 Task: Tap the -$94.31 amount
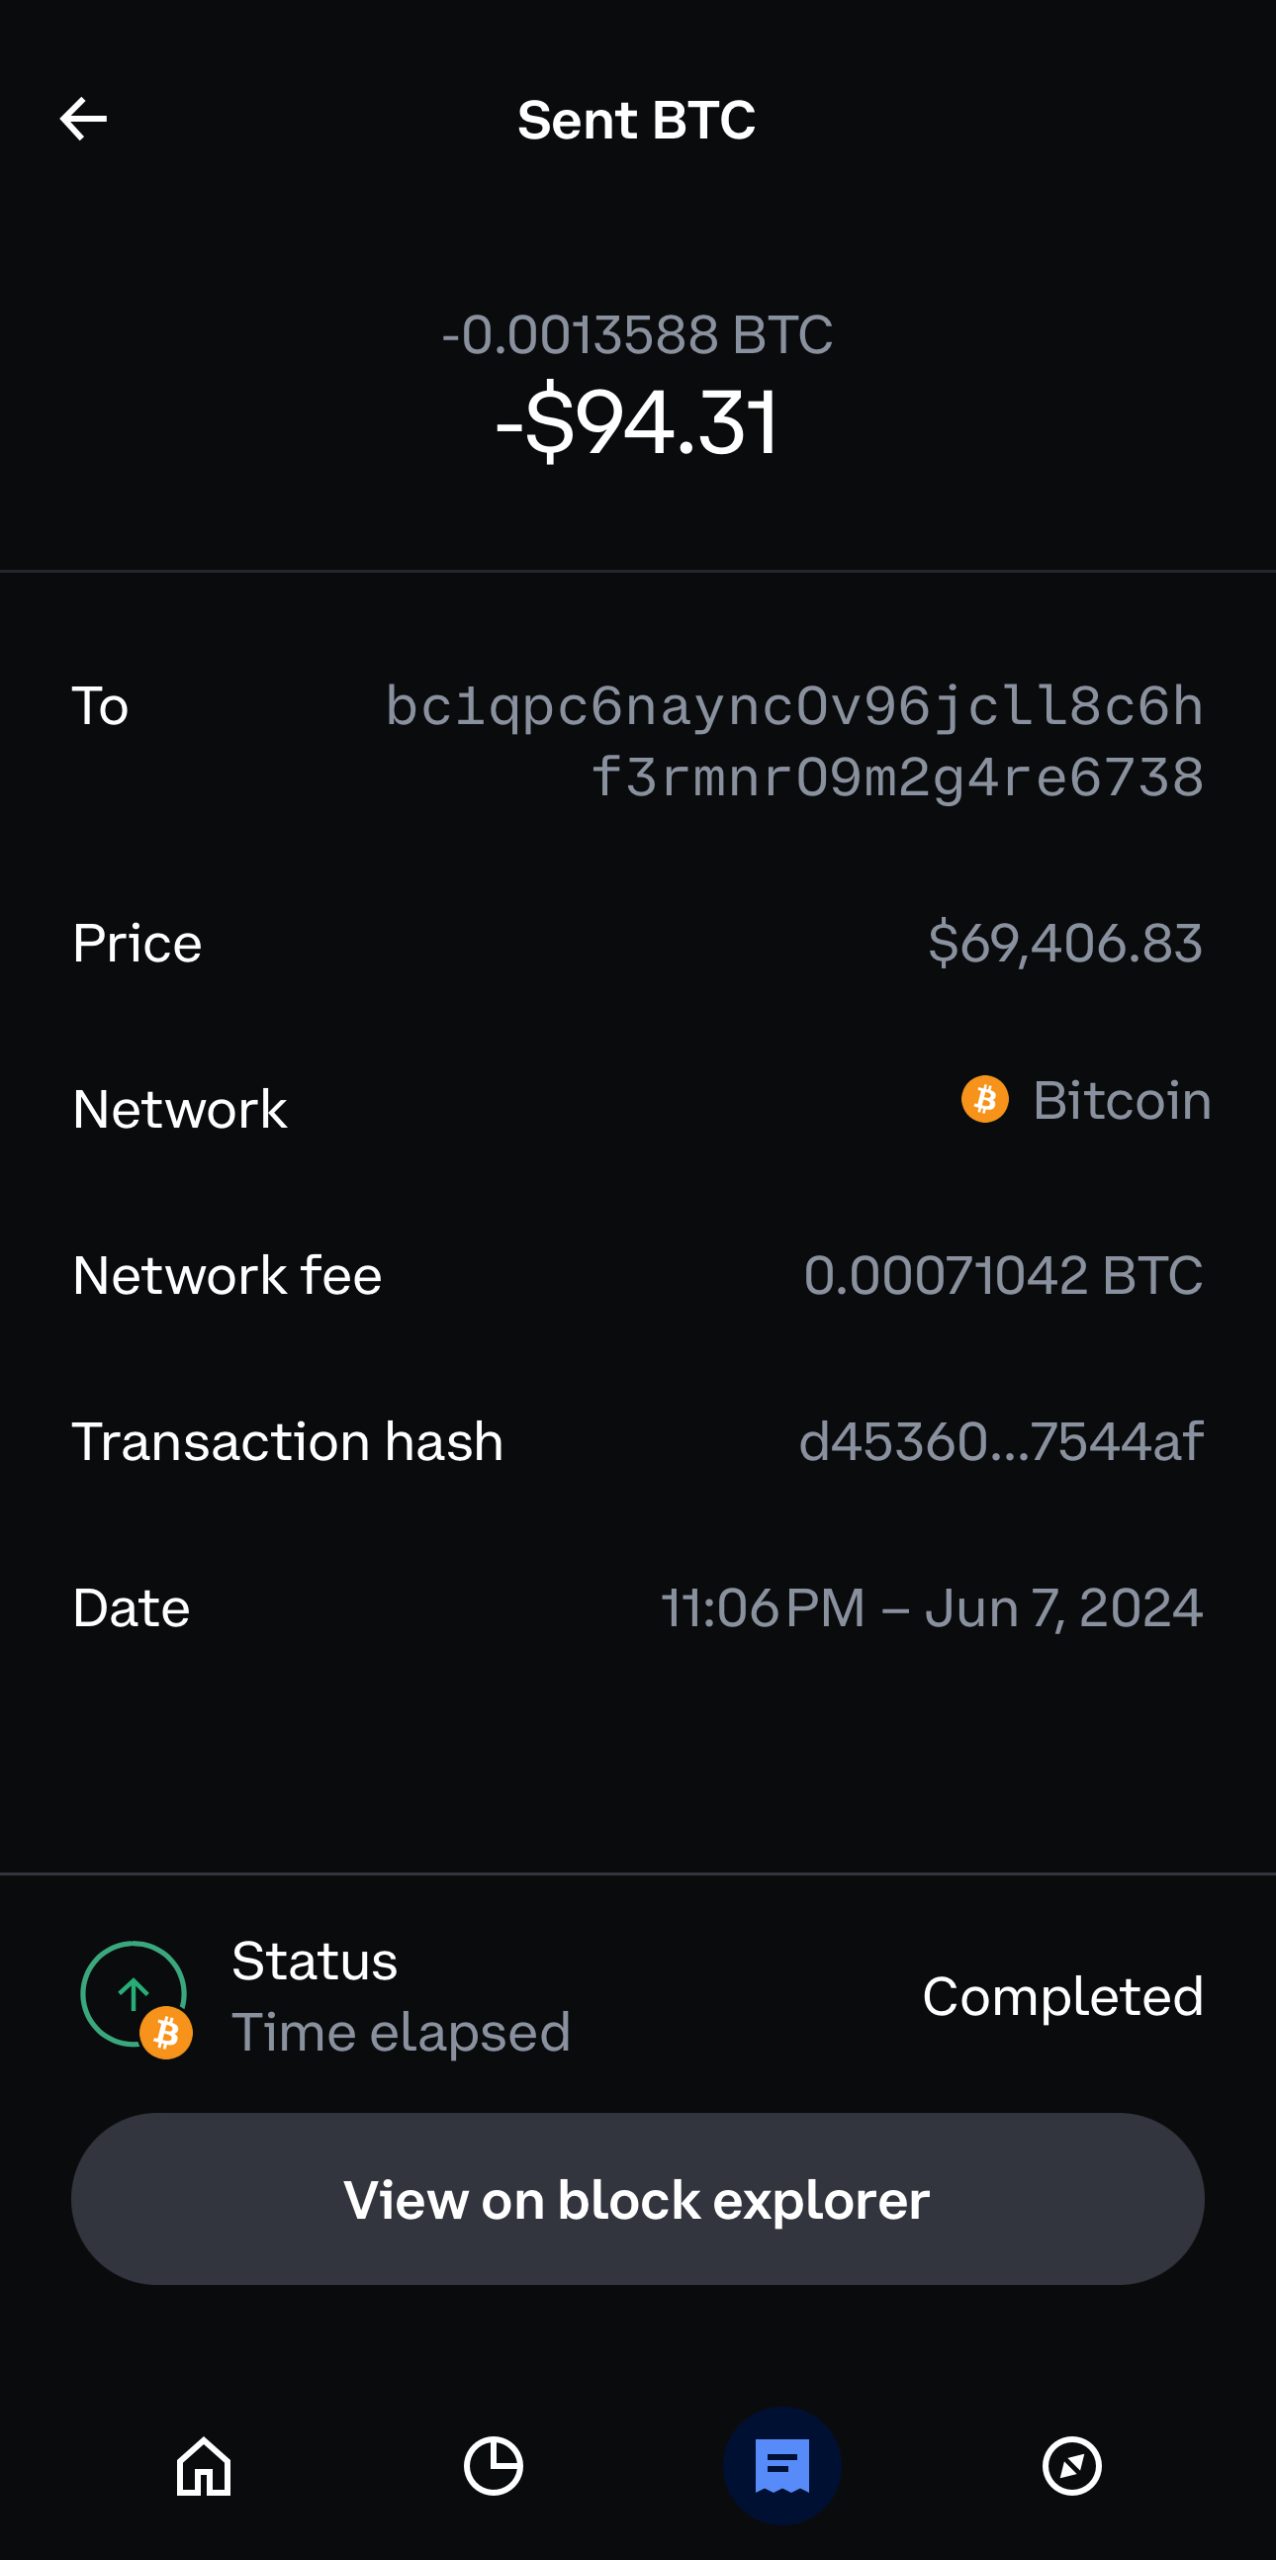pos(637,423)
